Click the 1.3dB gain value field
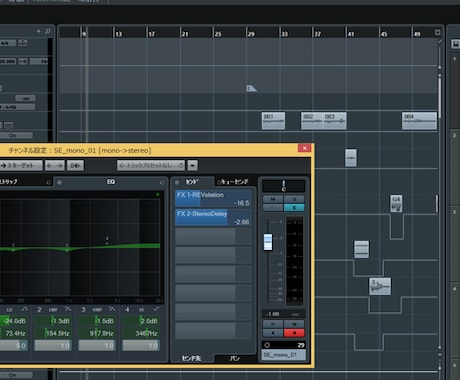Screen dimensions: 460x380 [53, 321]
